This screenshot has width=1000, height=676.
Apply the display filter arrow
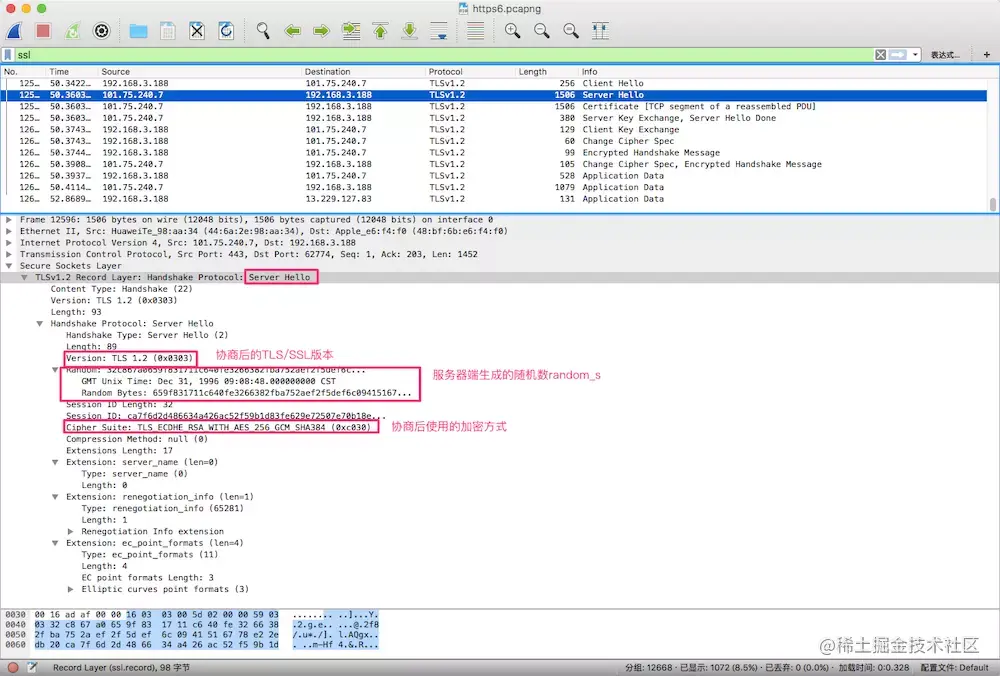coord(898,55)
